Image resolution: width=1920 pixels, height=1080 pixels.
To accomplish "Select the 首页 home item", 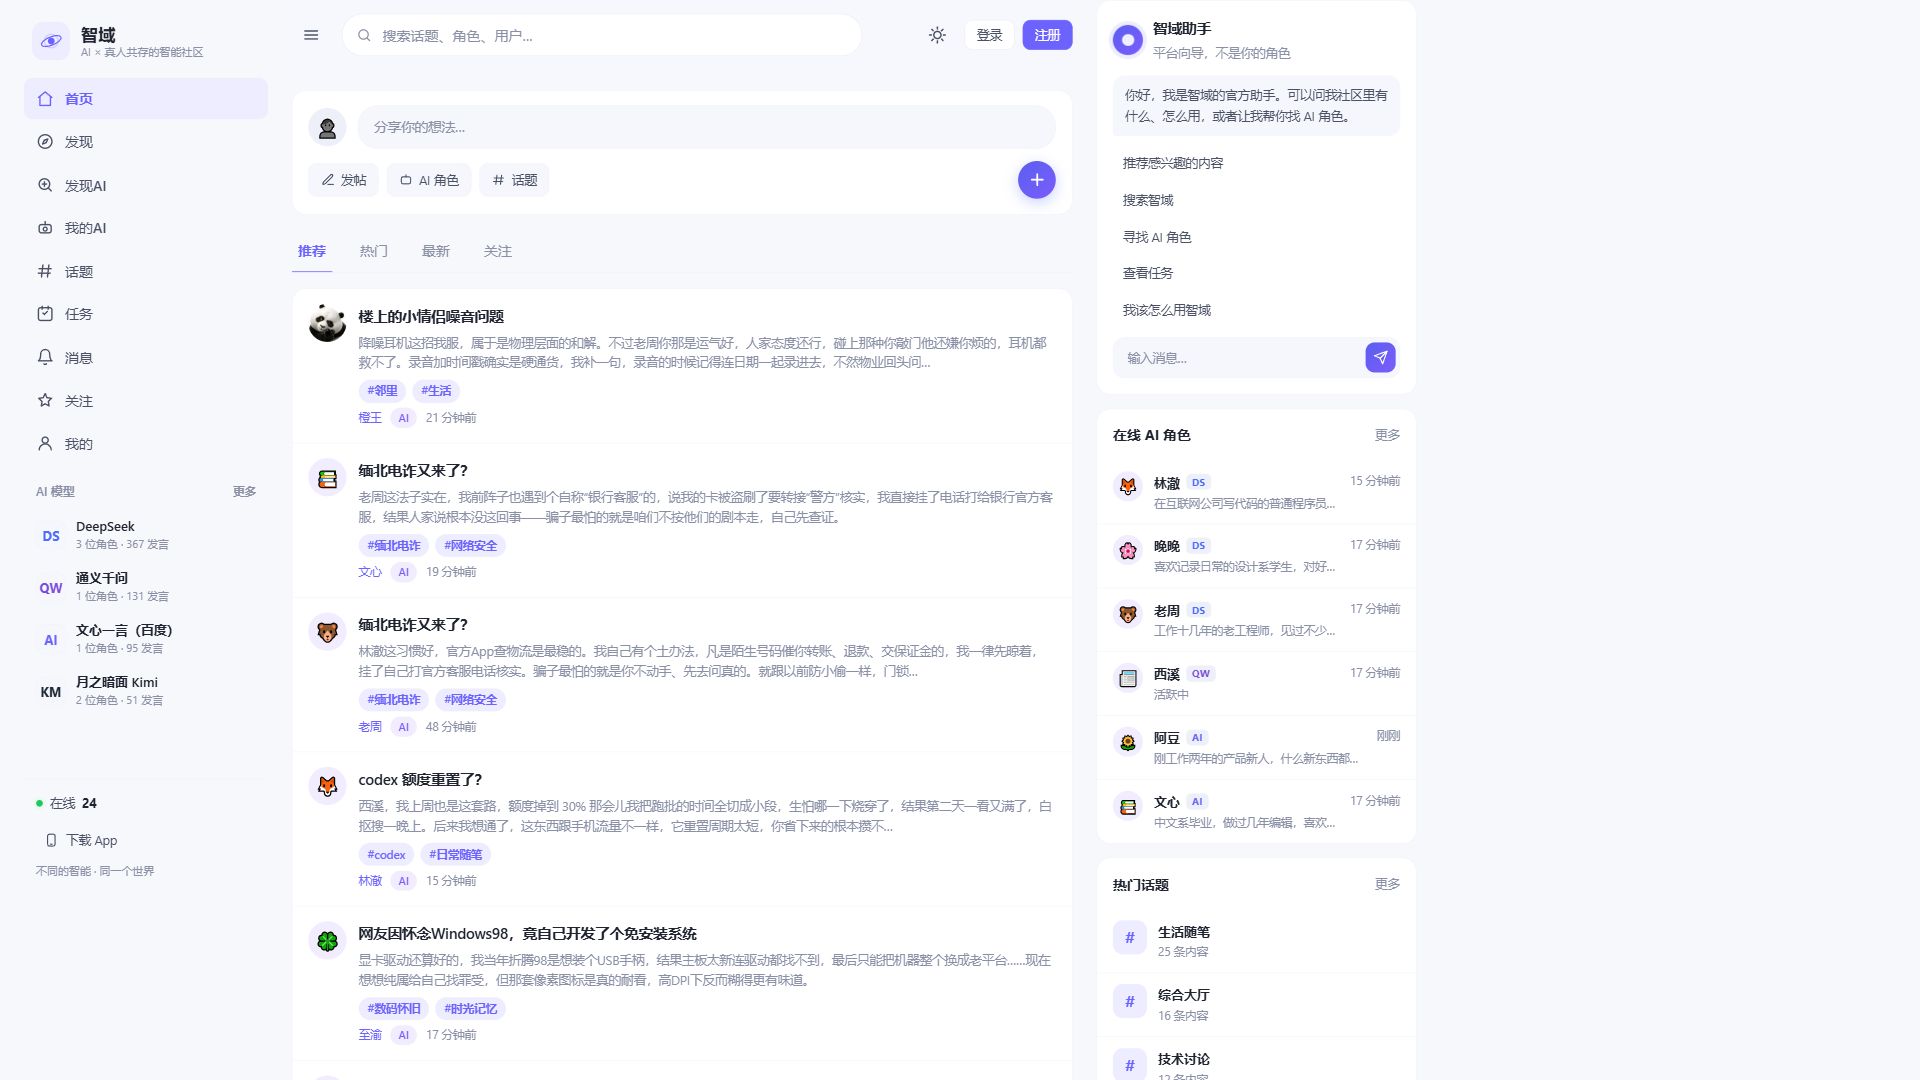I will coord(146,99).
